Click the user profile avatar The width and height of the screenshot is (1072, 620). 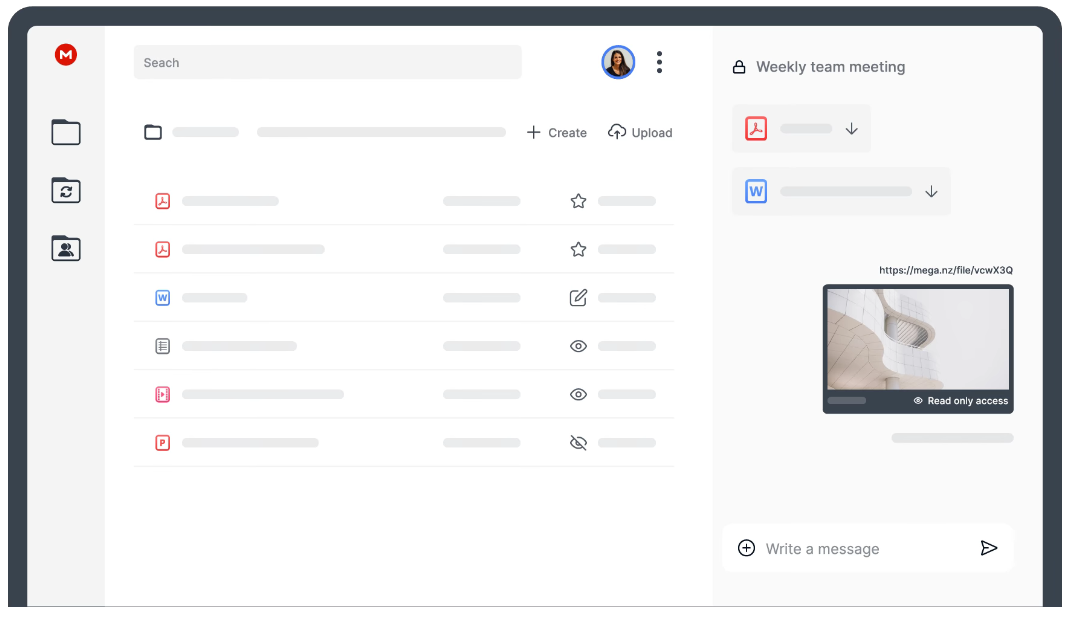point(618,62)
